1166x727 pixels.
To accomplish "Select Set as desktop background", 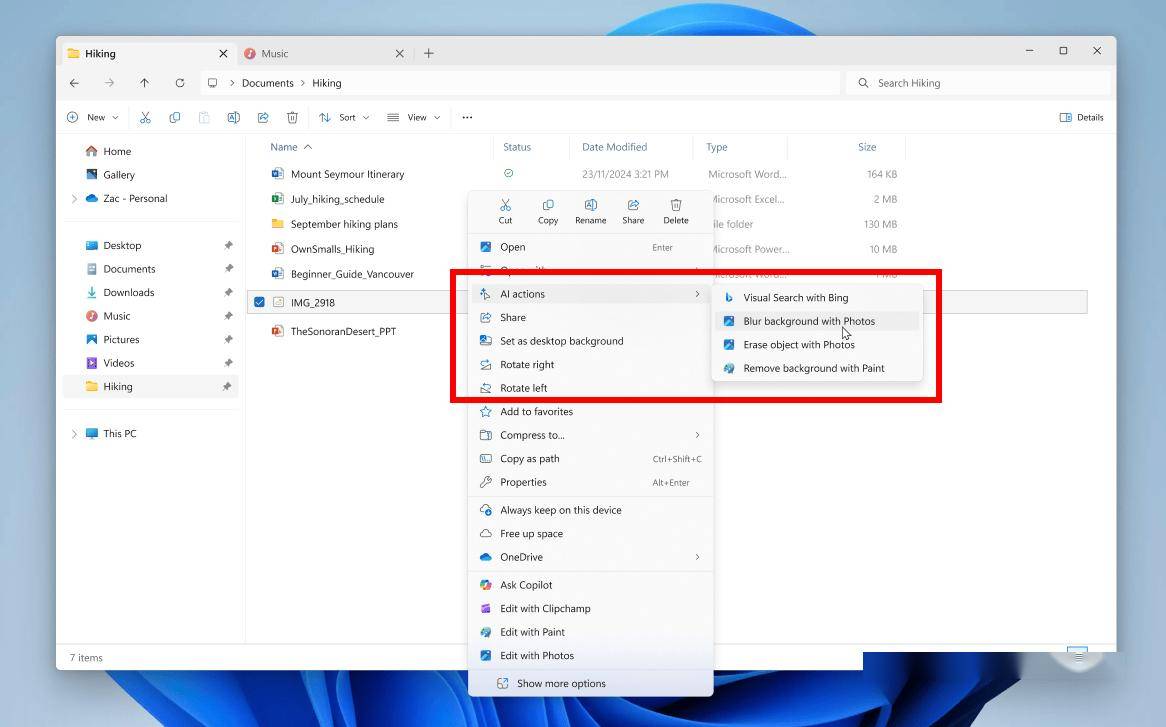I will tap(590, 341).
